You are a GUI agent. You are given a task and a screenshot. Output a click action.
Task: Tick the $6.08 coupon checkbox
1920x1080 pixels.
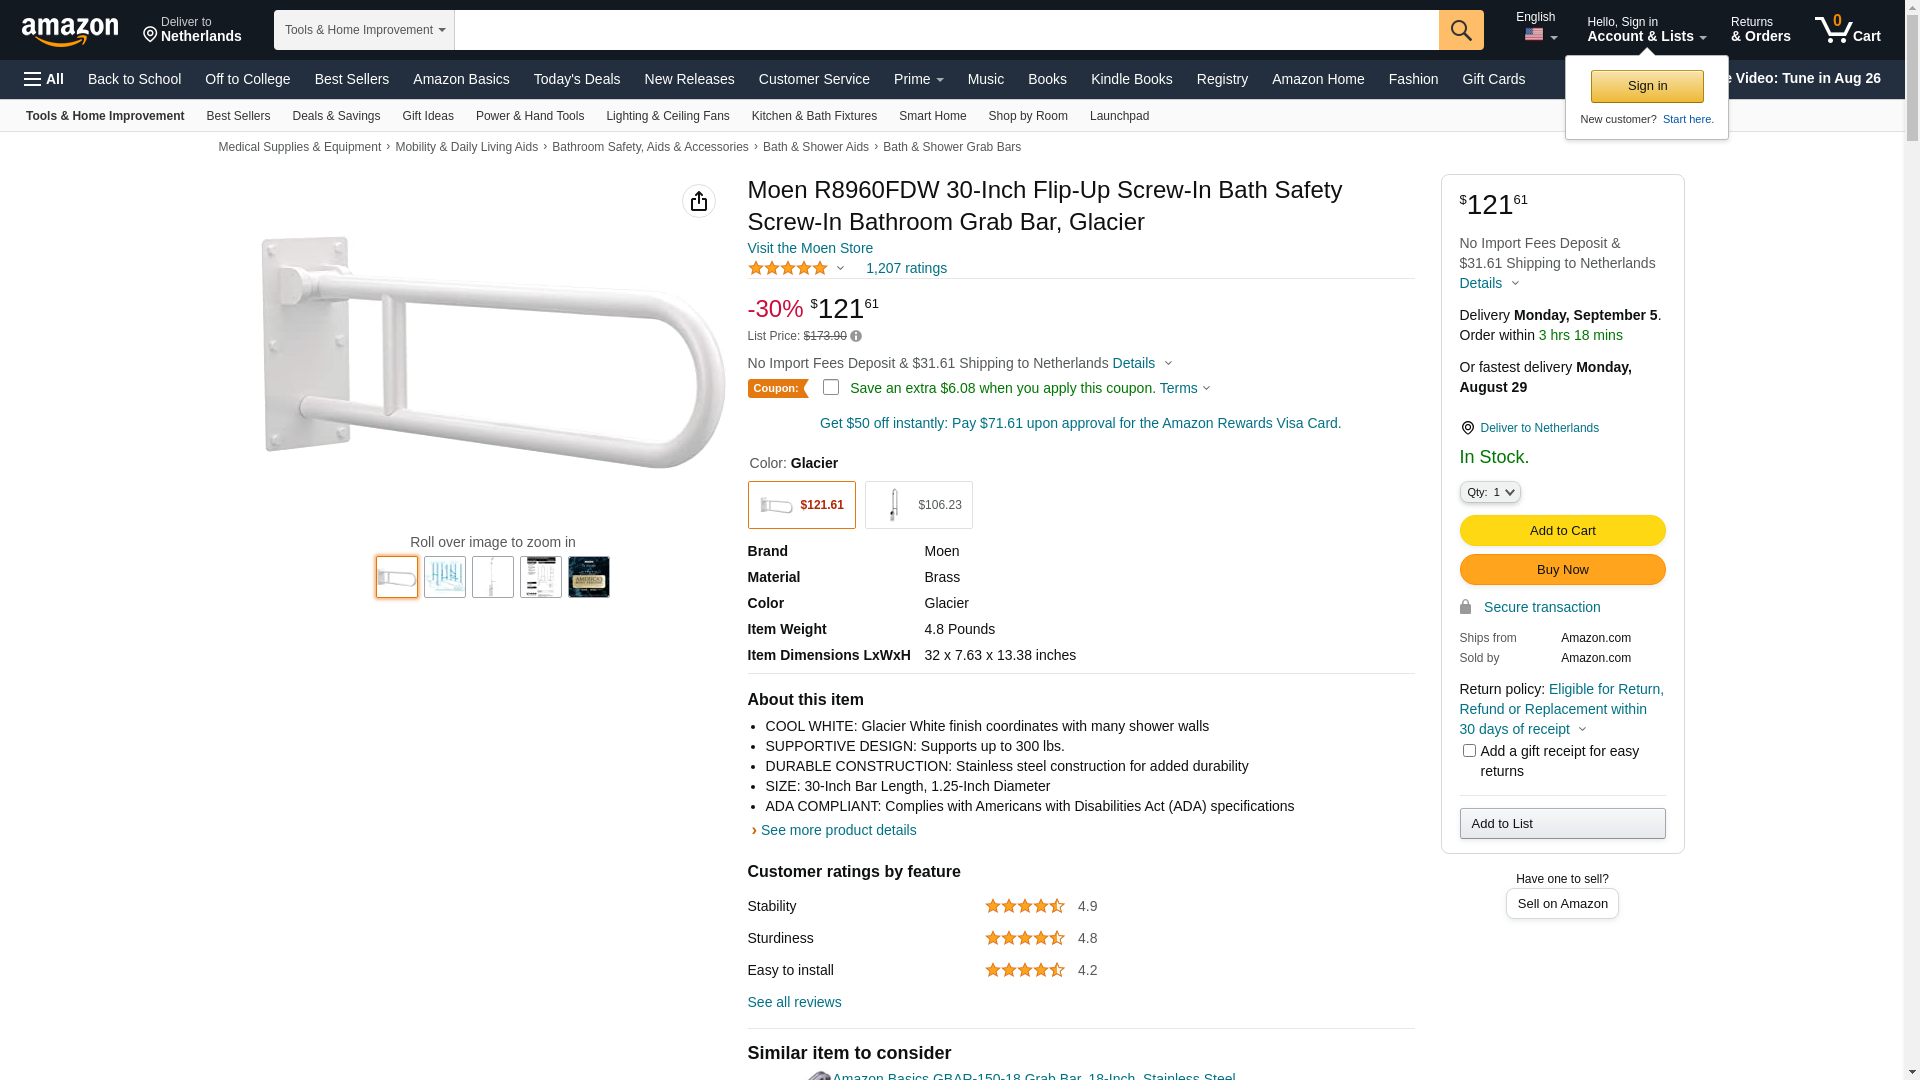[831, 387]
